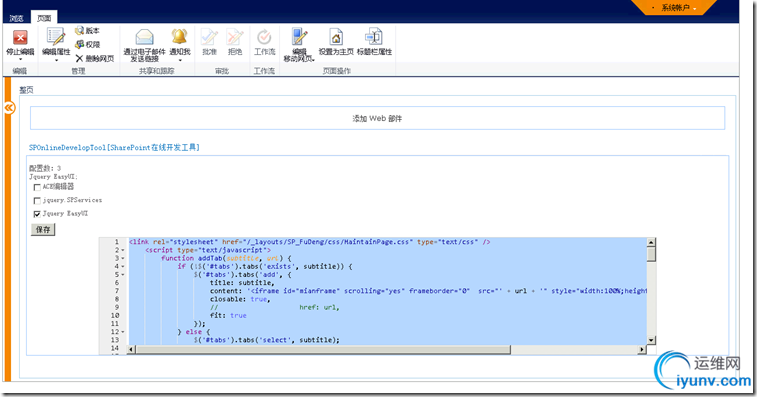
Task: Click the Edit Mobile Page icon
Action: pyautogui.click(x=299, y=37)
